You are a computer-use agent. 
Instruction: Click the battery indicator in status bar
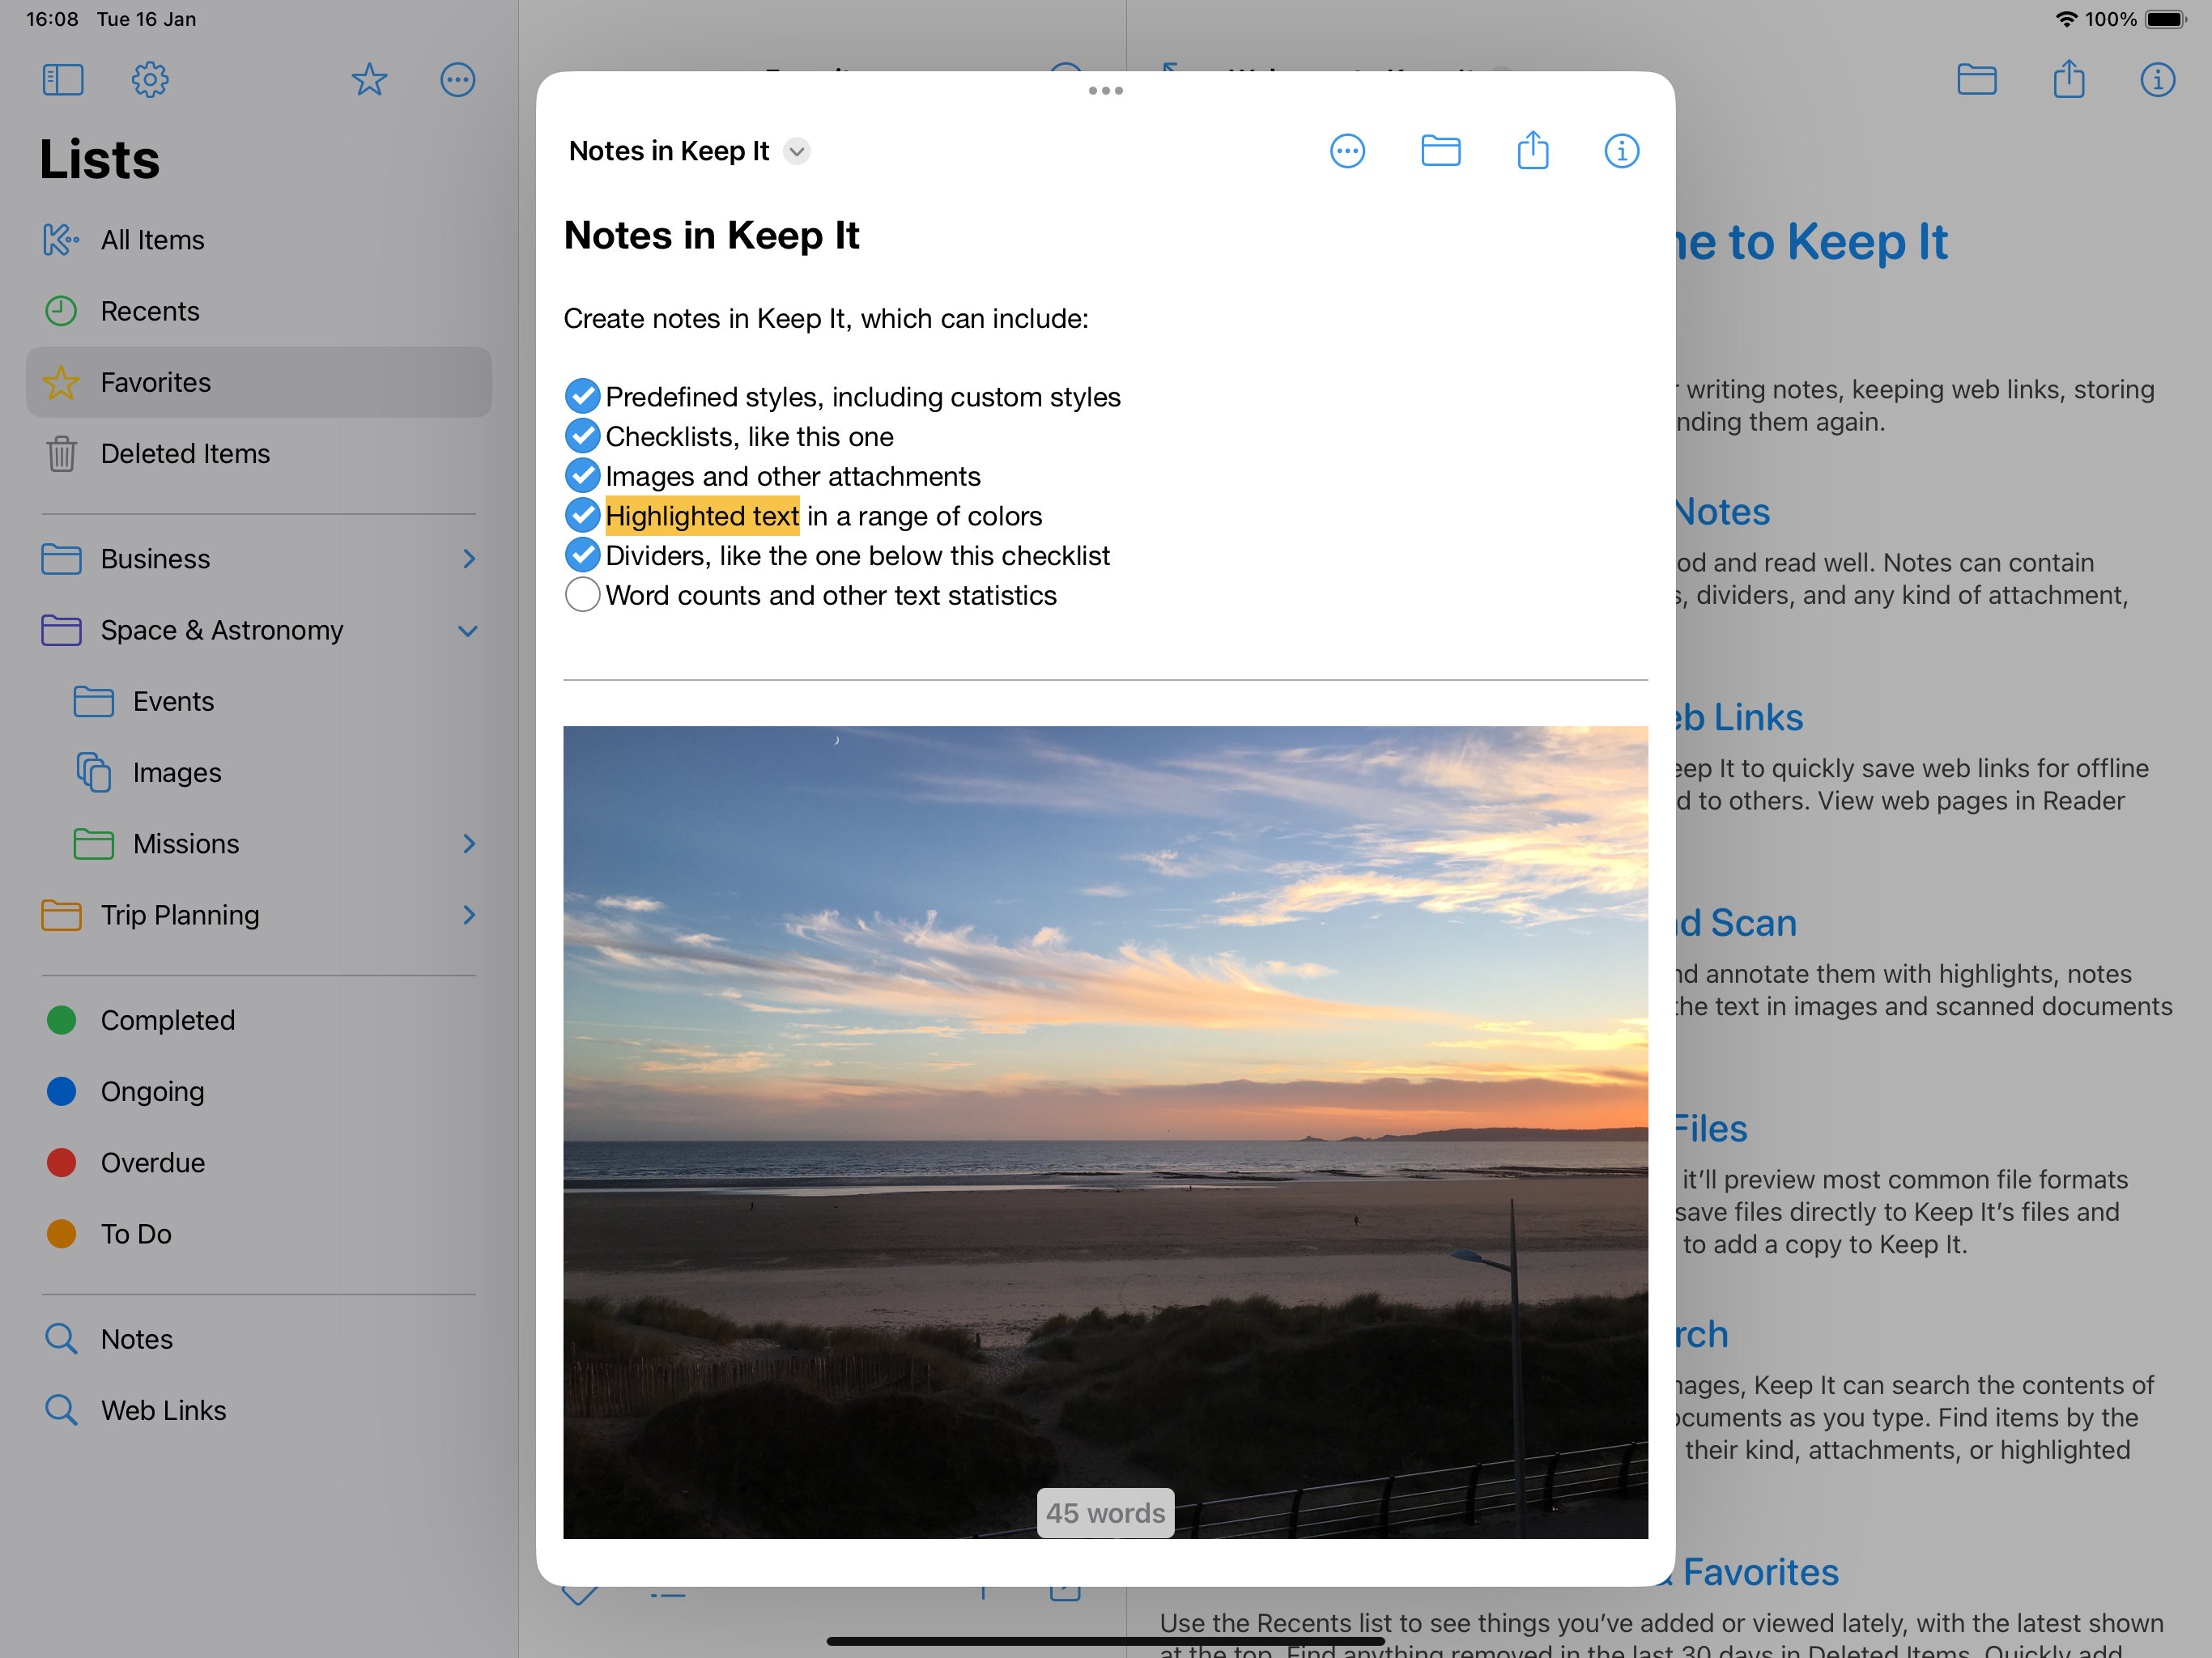(2166, 19)
